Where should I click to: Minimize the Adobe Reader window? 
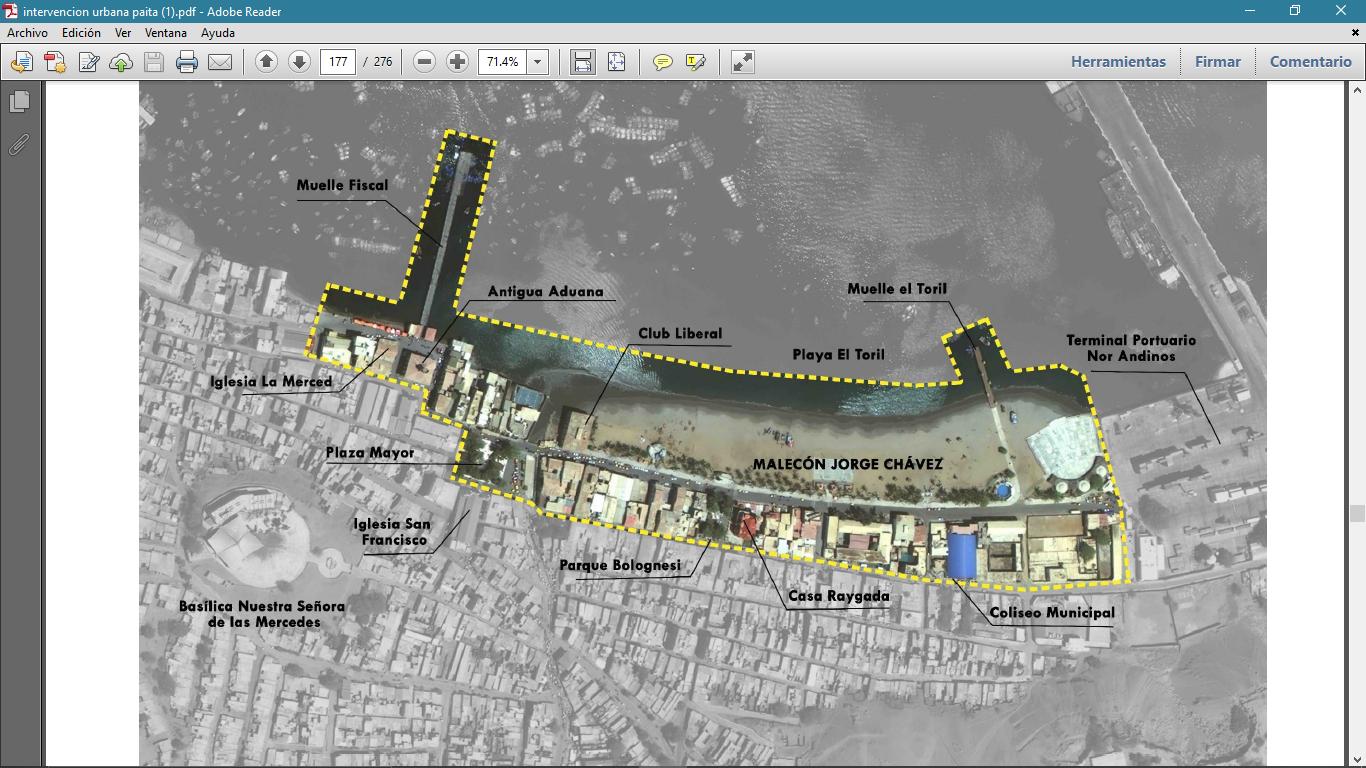(x=1249, y=11)
